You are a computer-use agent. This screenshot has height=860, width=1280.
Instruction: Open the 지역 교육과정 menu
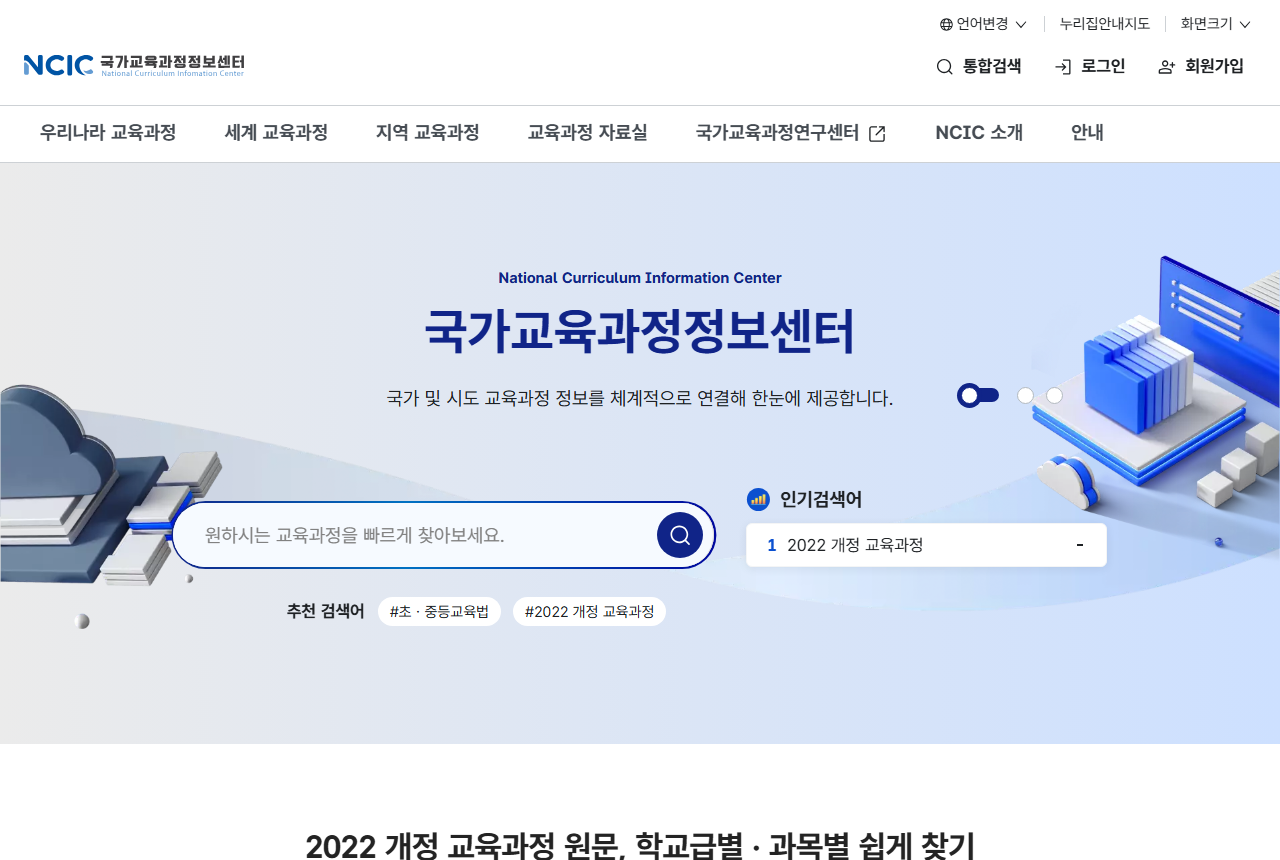click(x=428, y=133)
